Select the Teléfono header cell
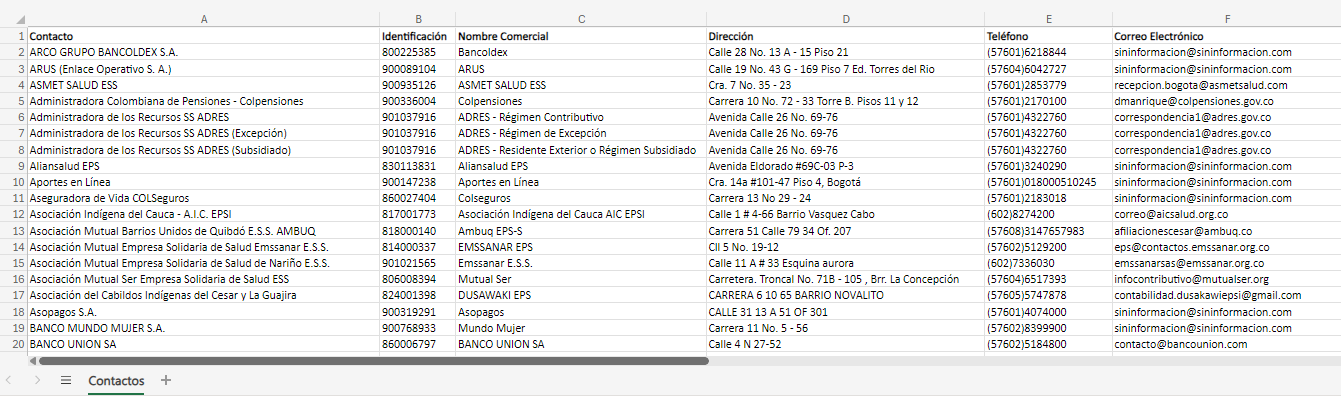 click(x=1048, y=36)
